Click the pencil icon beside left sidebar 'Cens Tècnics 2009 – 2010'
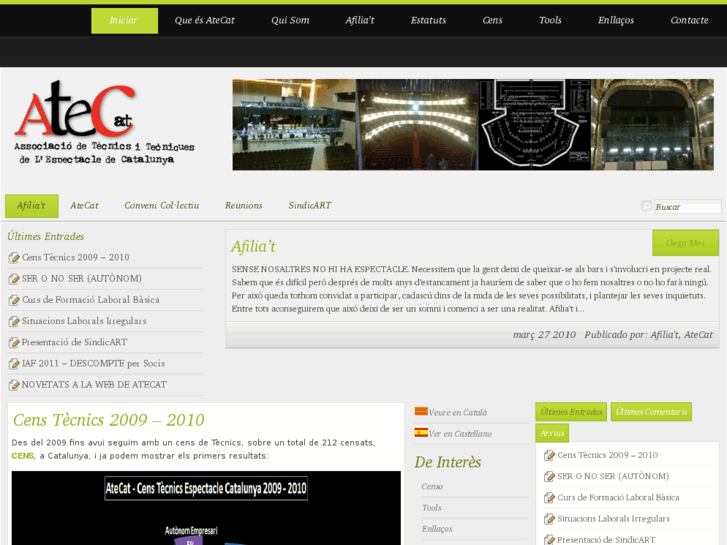This screenshot has height=545, width=727. click(x=14, y=257)
